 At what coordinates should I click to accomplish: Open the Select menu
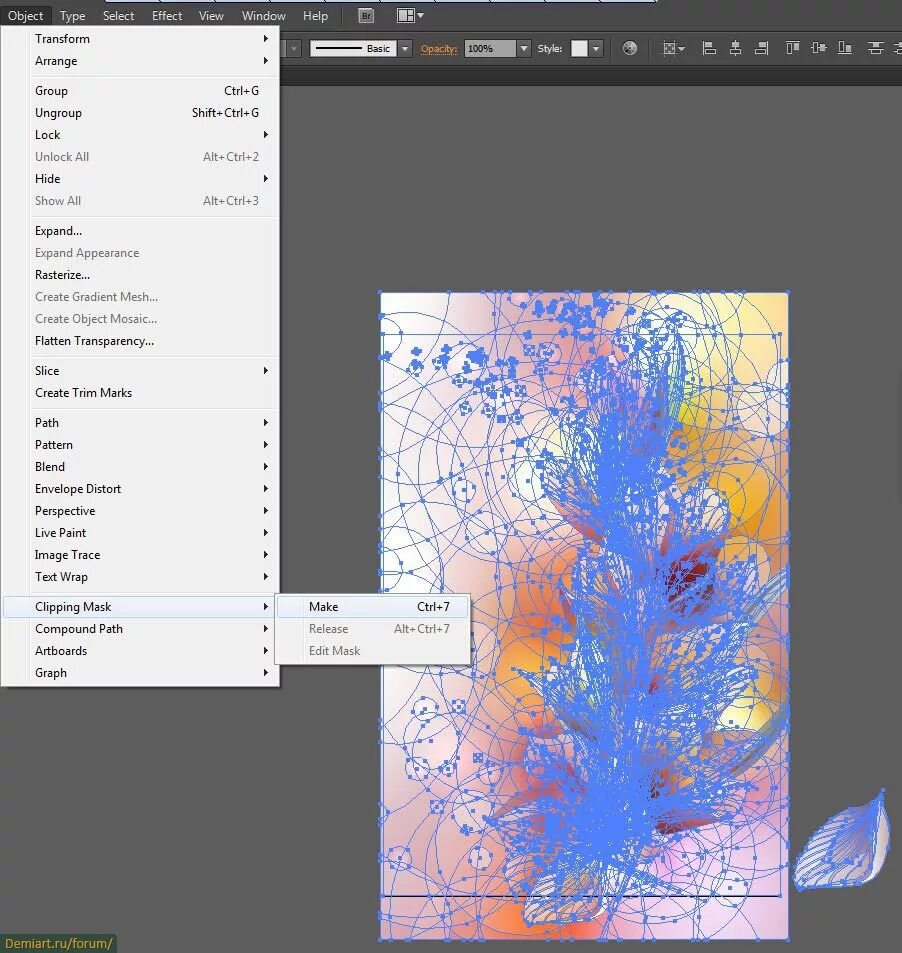click(x=119, y=16)
